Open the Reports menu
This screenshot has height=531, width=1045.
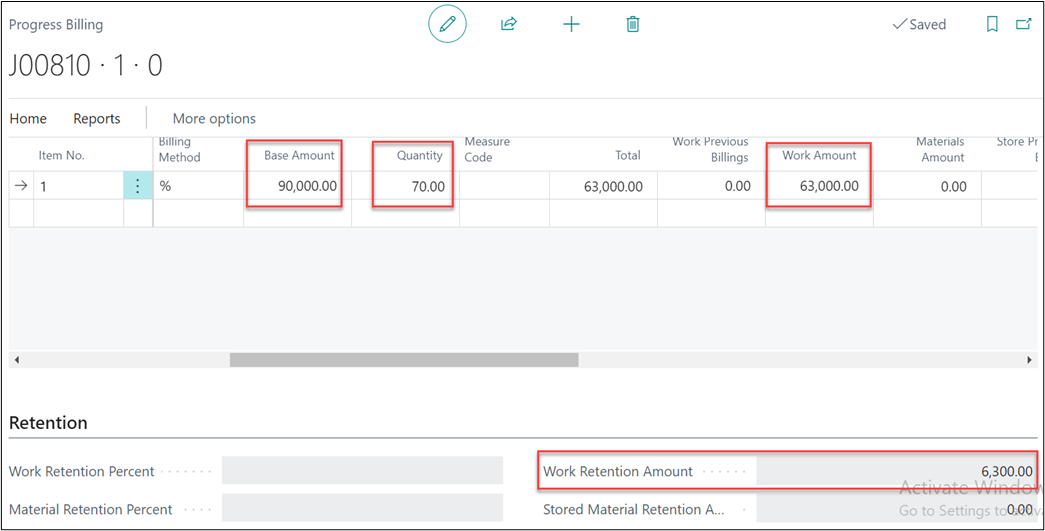pos(97,118)
